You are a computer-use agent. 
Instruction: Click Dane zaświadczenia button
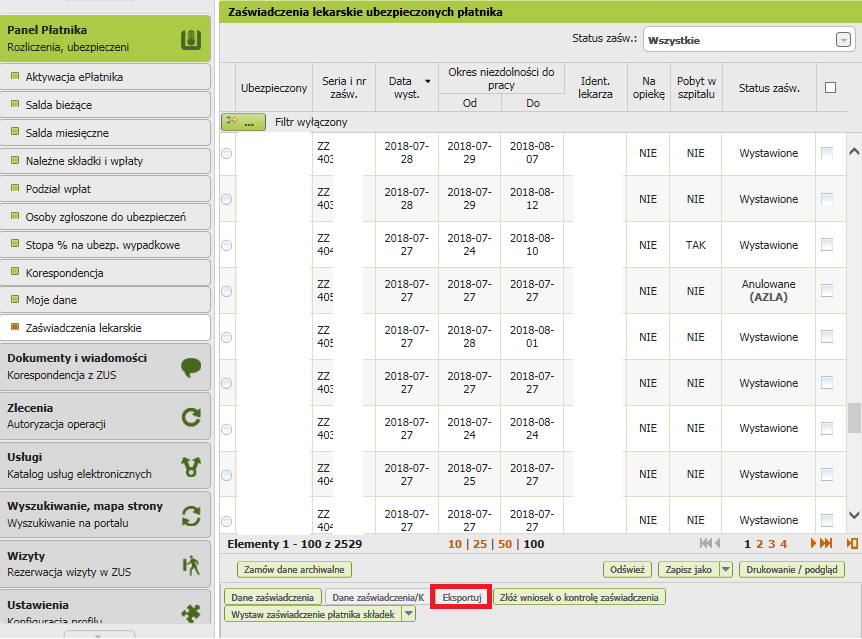[272, 597]
